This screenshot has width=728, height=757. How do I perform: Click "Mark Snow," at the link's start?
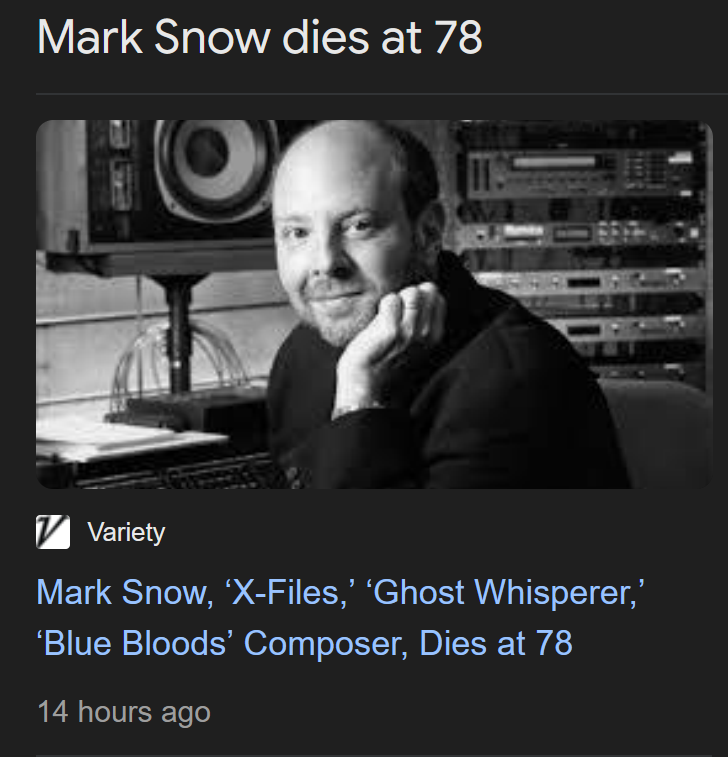pyautogui.click(x=125, y=593)
